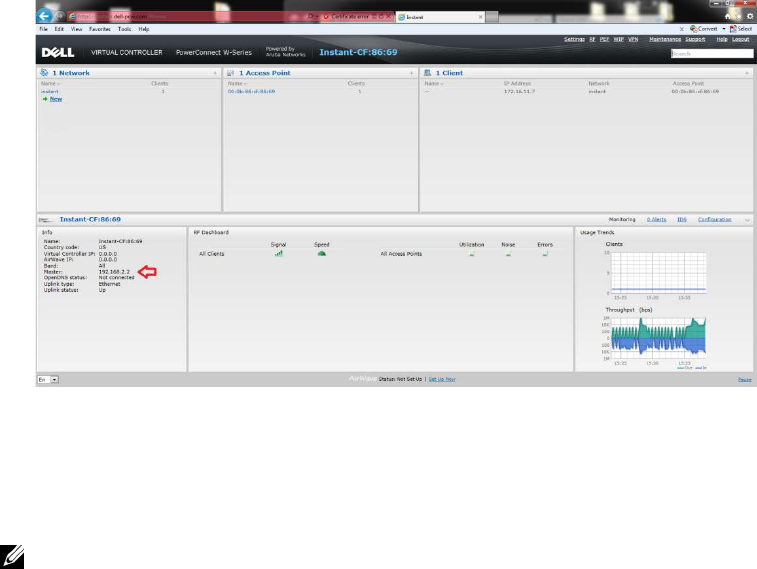Open the browser Help menu
The image size is (757, 569).
[144, 29]
